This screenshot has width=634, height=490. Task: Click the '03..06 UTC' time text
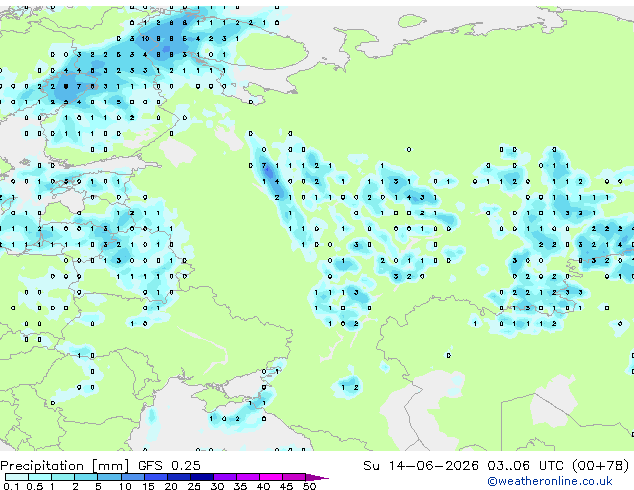[x=525, y=466]
